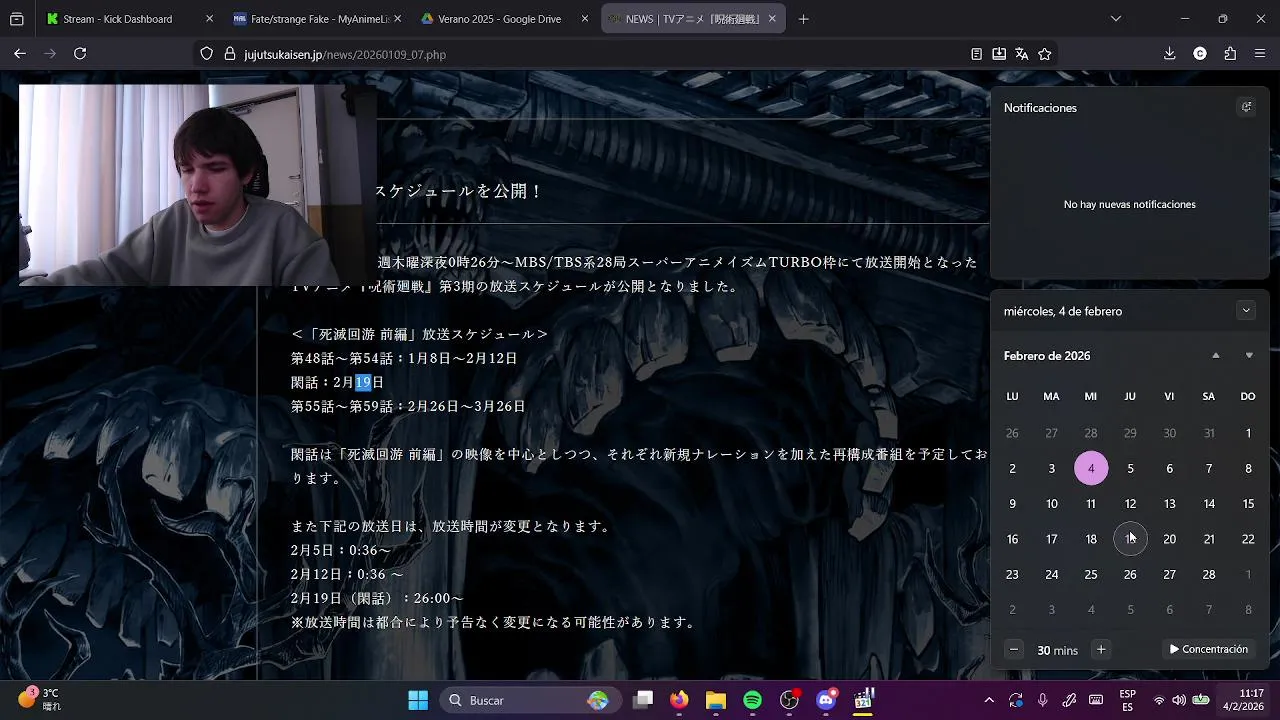Viewport: 1280px width, 720px height.
Task: Select February 4 in the calendar
Action: tap(1091, 469)
